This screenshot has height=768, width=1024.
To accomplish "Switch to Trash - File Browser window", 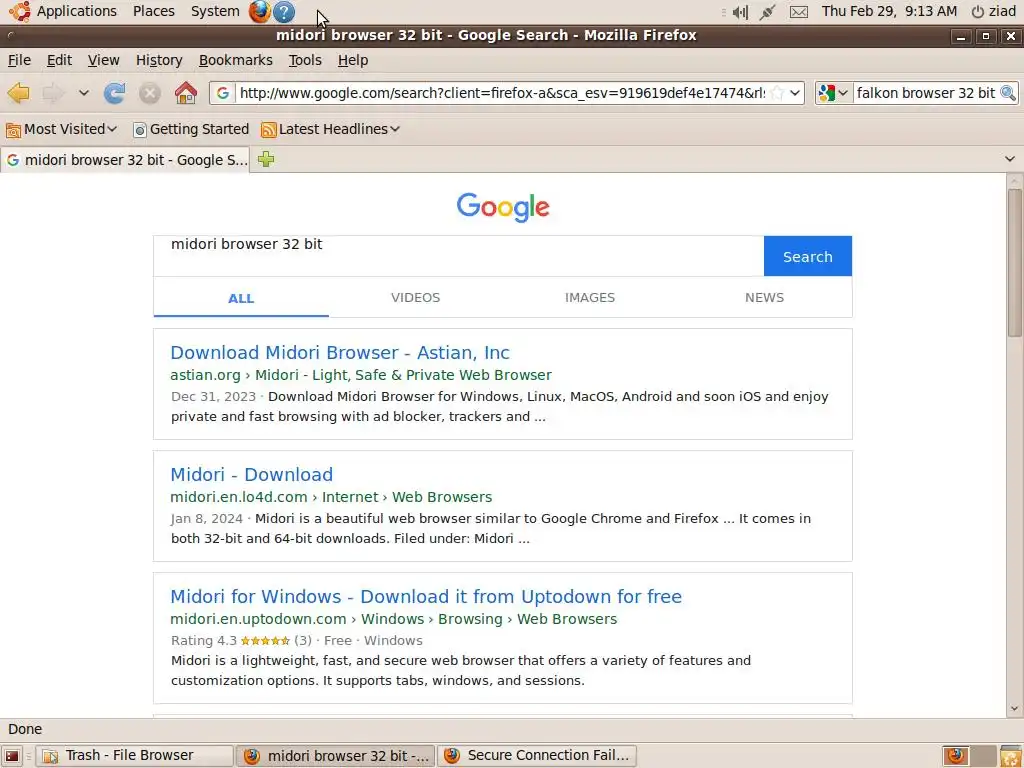I will [x=134, y=756].
